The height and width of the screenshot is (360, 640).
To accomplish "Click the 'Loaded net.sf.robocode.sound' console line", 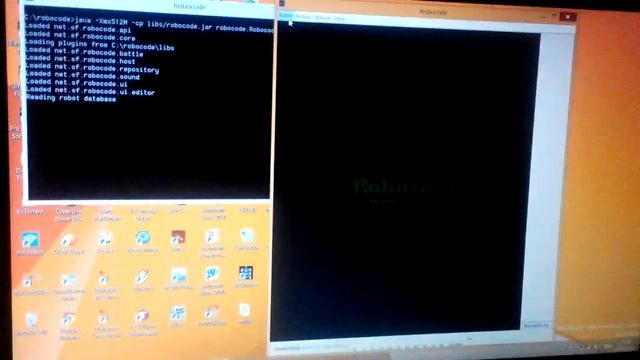I will tap(83, 76).
